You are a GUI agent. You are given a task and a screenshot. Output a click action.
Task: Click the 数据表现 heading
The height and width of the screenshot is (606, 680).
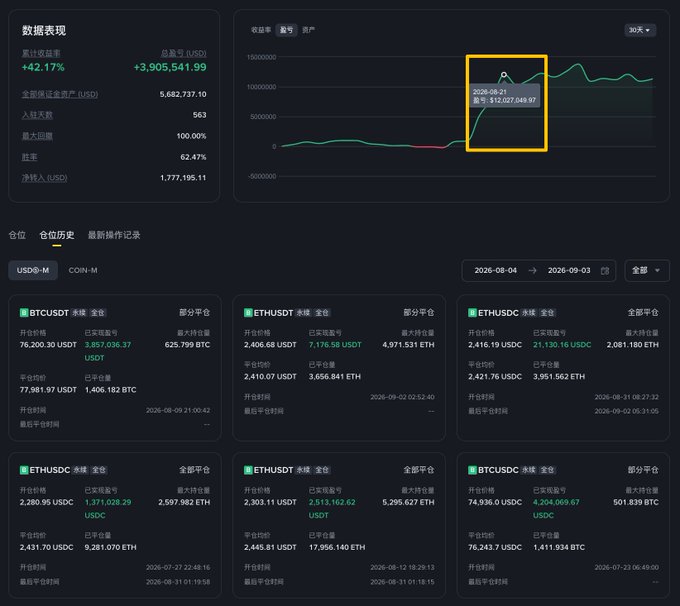point(44,30)
